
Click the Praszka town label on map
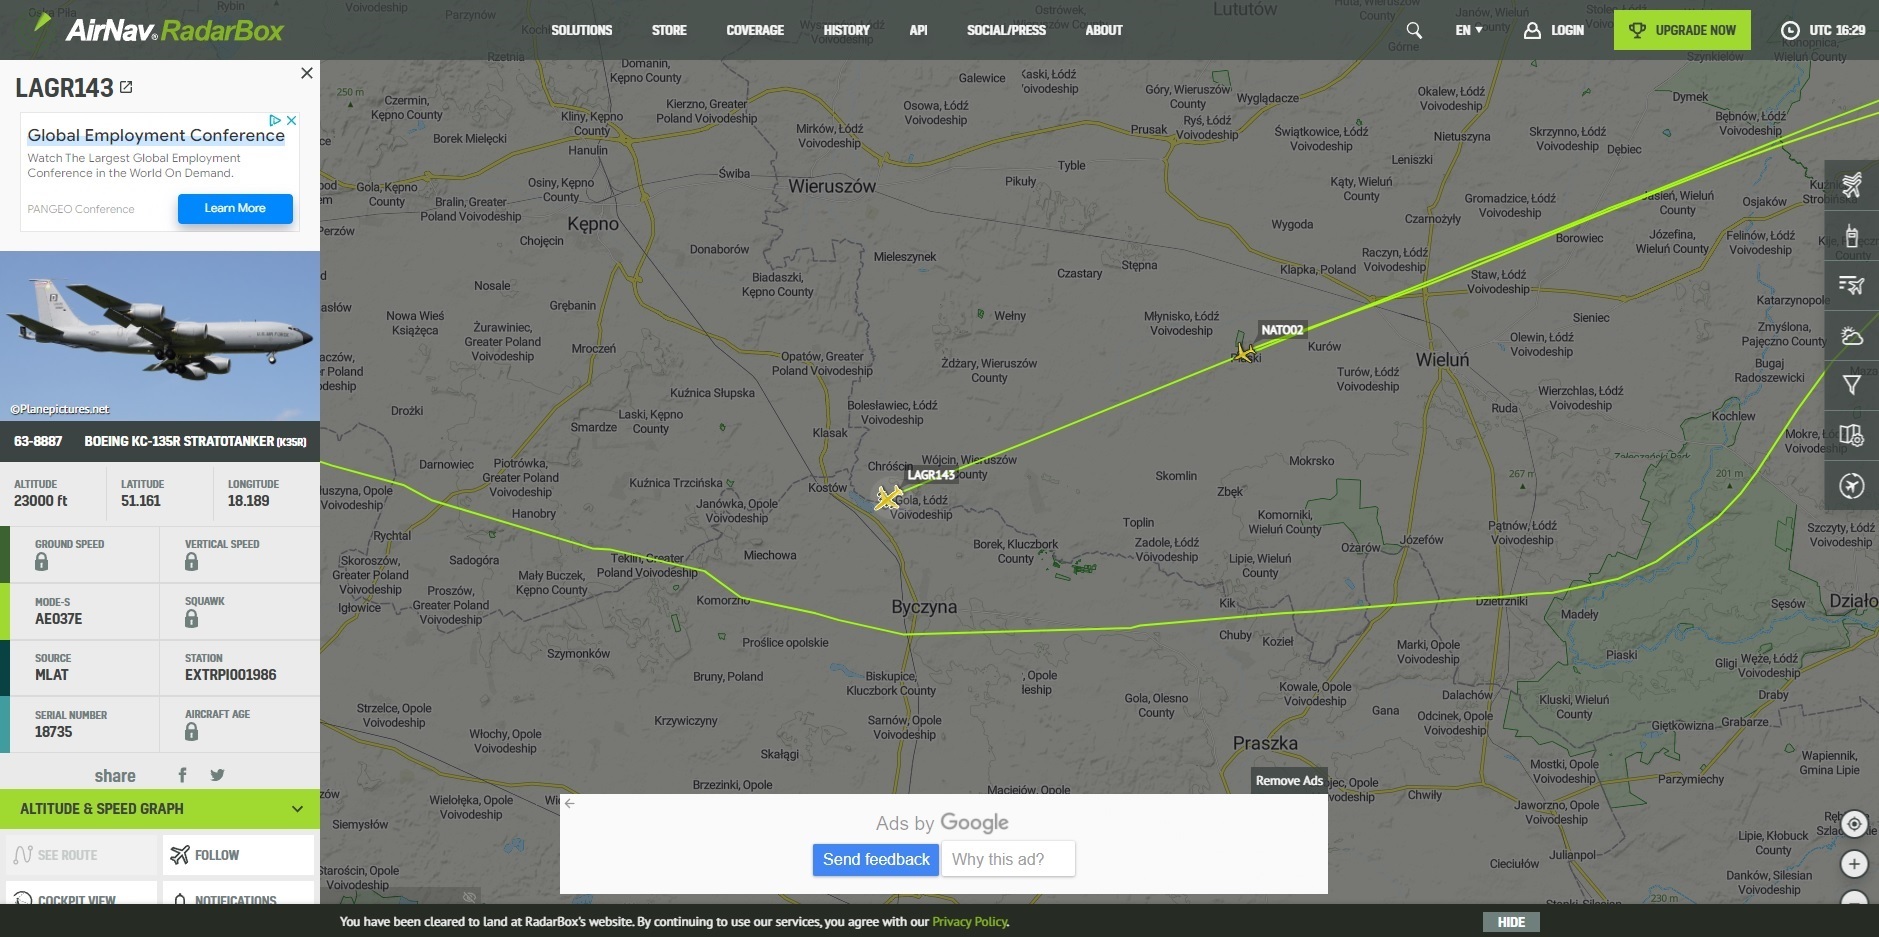[x=1265, y=743]
